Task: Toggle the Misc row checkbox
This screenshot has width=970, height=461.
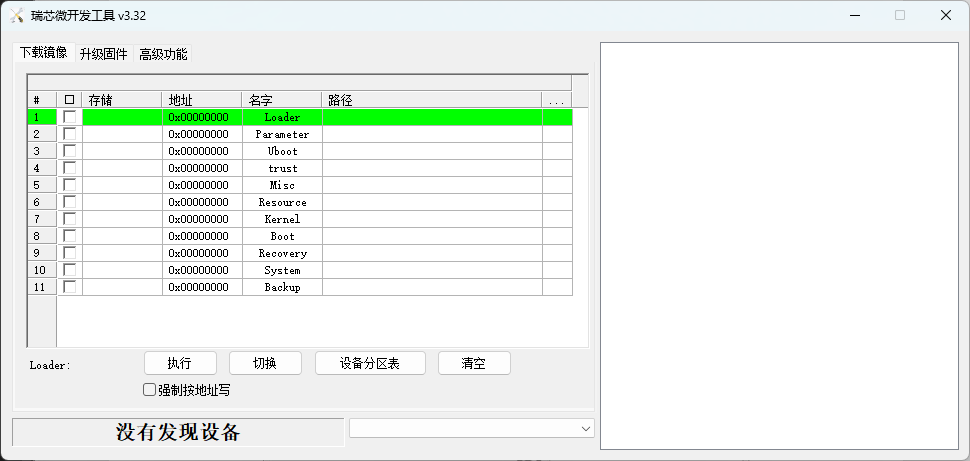Action: [x=70, y=184]
